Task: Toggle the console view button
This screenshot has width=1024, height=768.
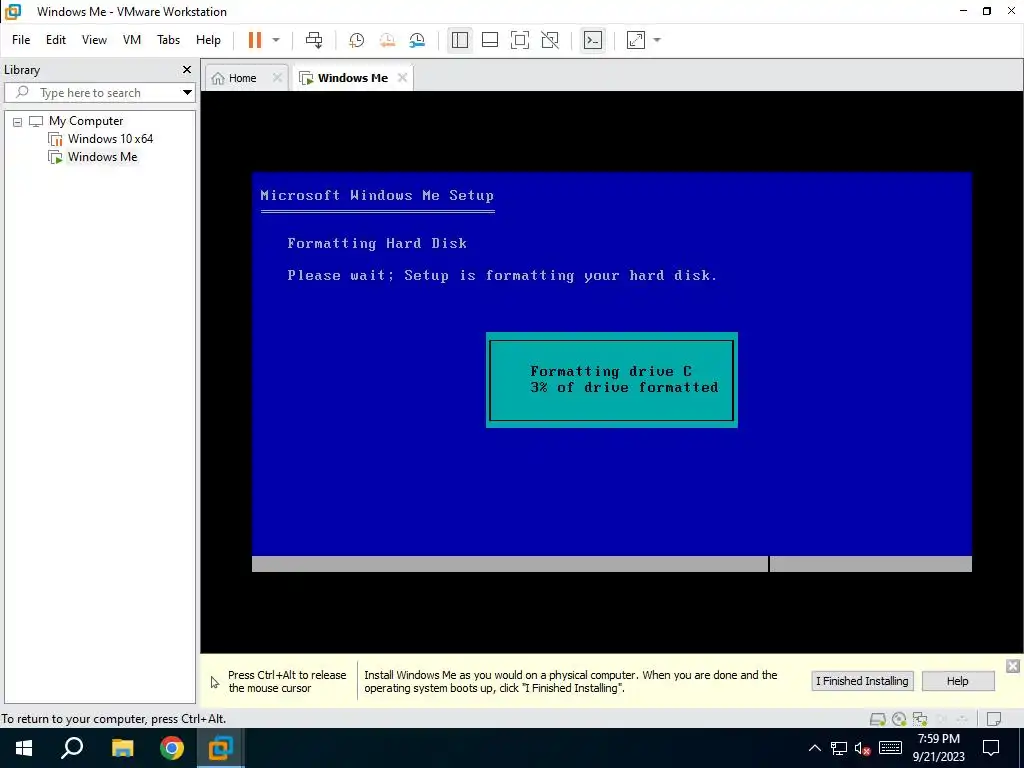Action: [592, 40]
